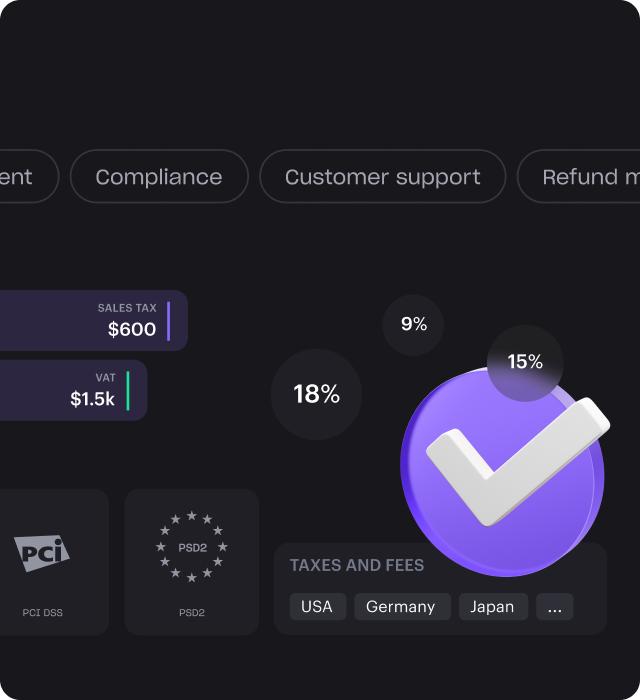Click the green bar on VAT card

click(128, 390)
